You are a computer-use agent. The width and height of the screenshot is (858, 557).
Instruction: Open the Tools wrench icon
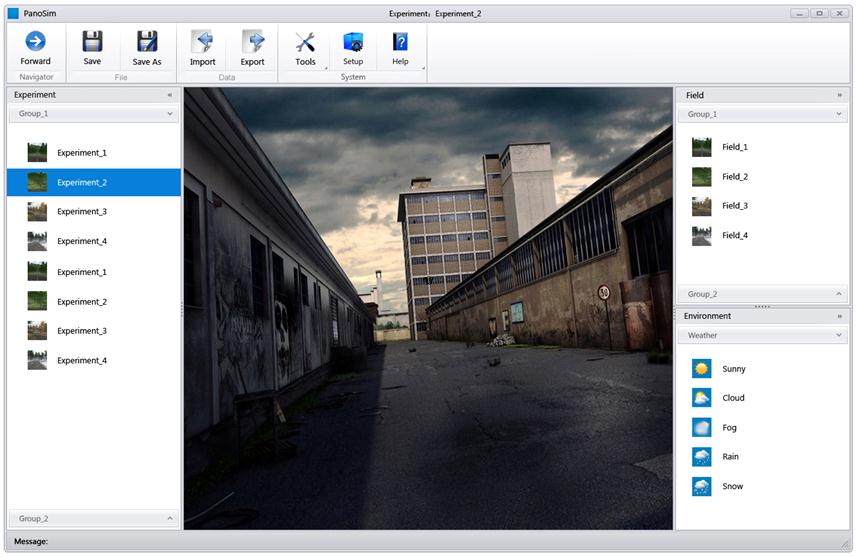pos(305,41)
